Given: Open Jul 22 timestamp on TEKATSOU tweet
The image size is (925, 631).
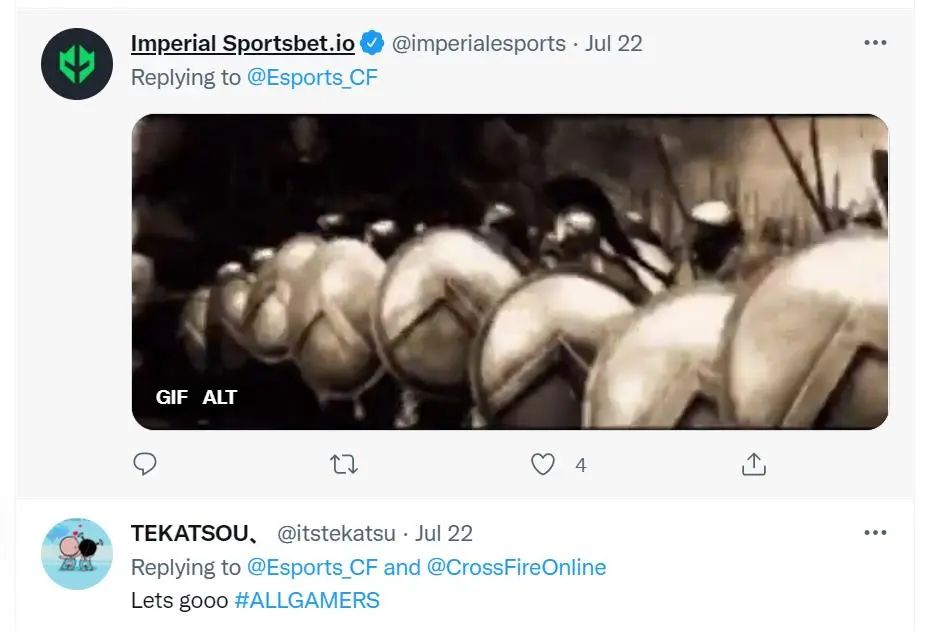Looking at the screenshot, I should [444, 533].
